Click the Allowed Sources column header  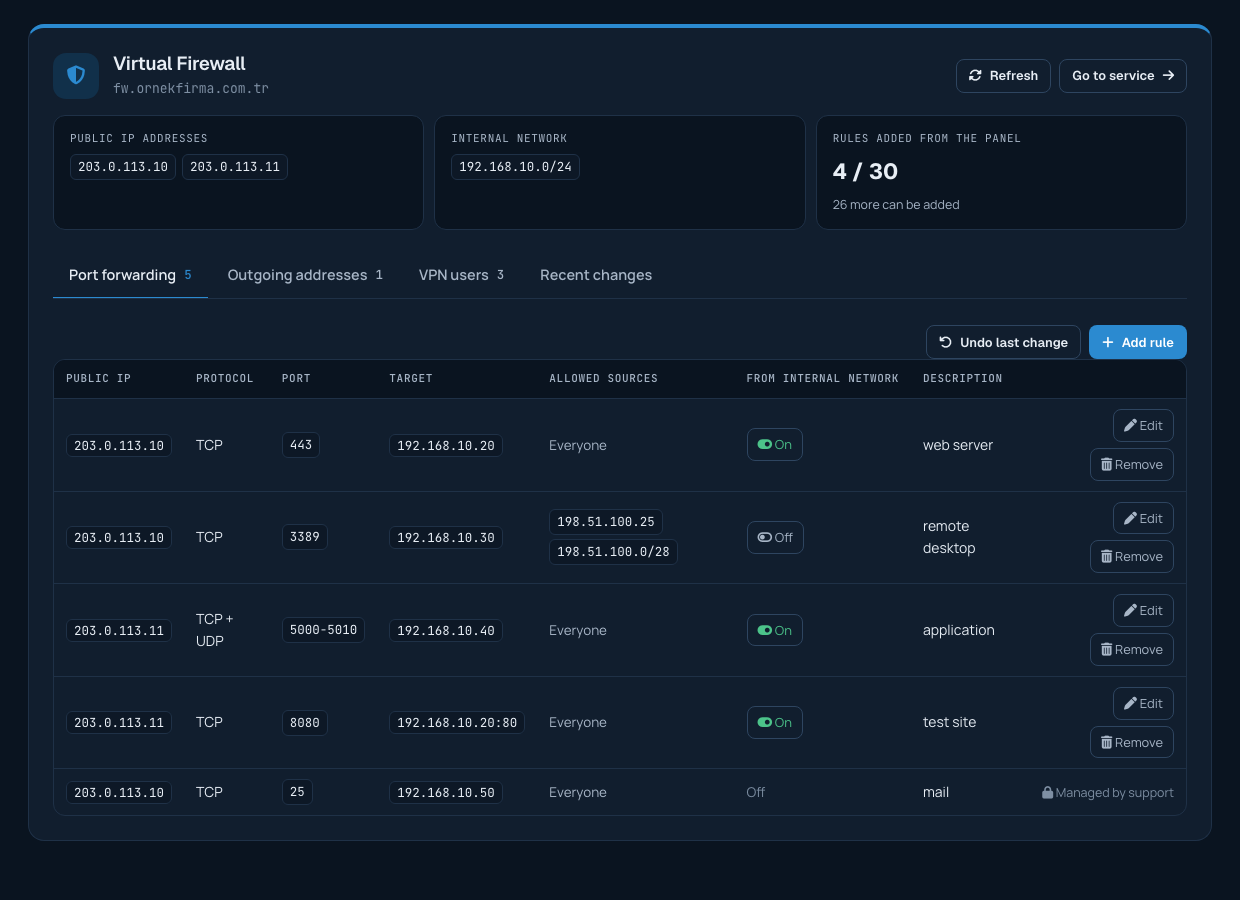603,379
